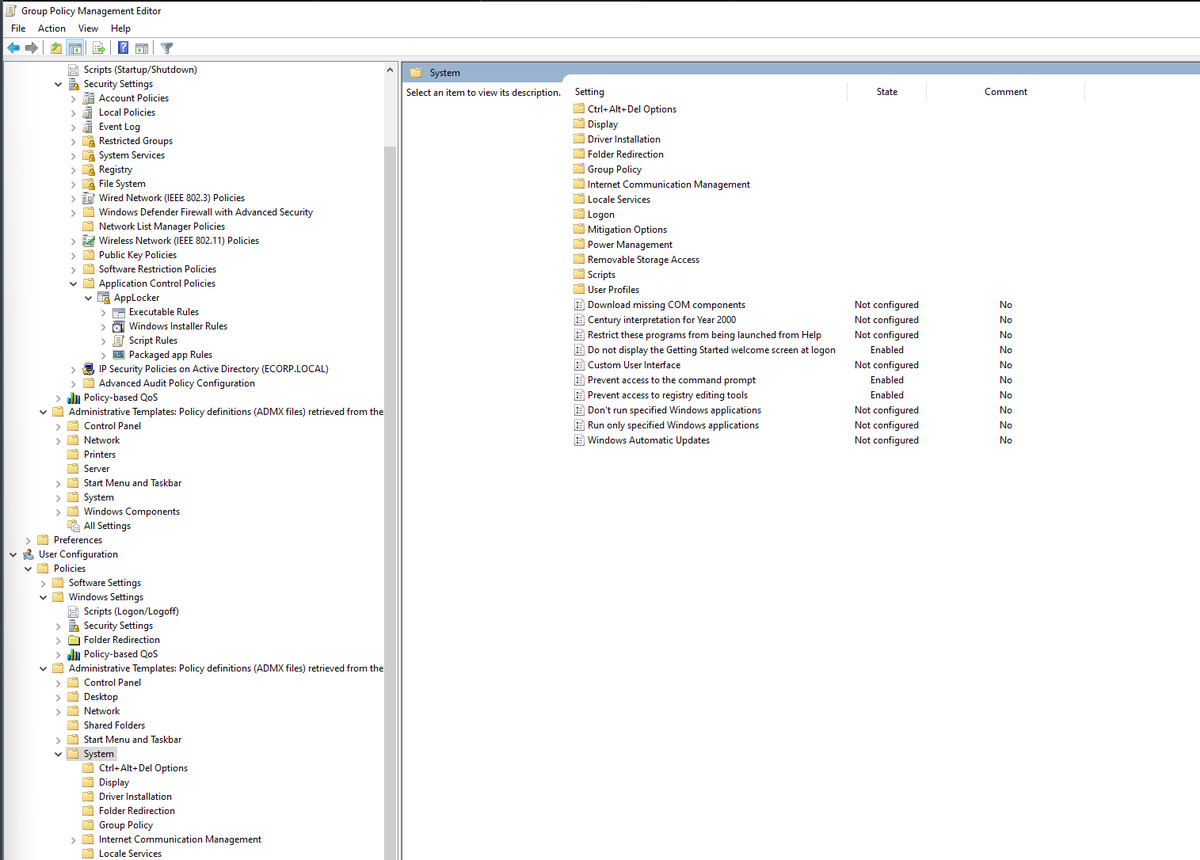Select All Settings tree node
The height and width of the screenshot is (860, 1200).
pyautogui.click(x=107, y=526)
